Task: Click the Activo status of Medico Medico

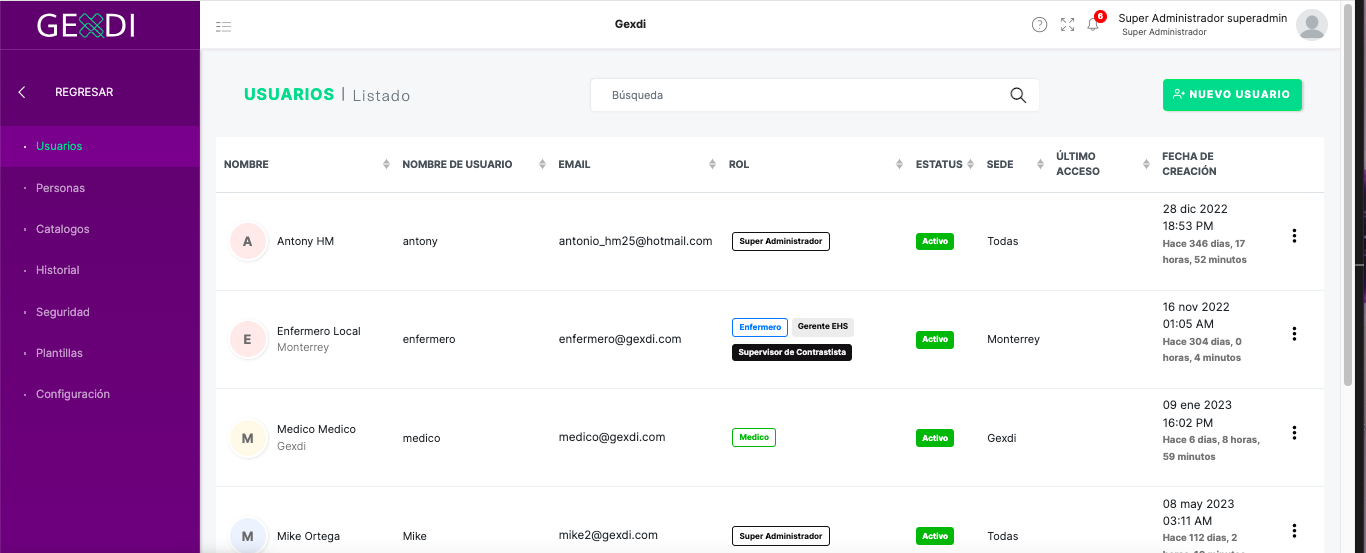Action: (x=935, y=438)
